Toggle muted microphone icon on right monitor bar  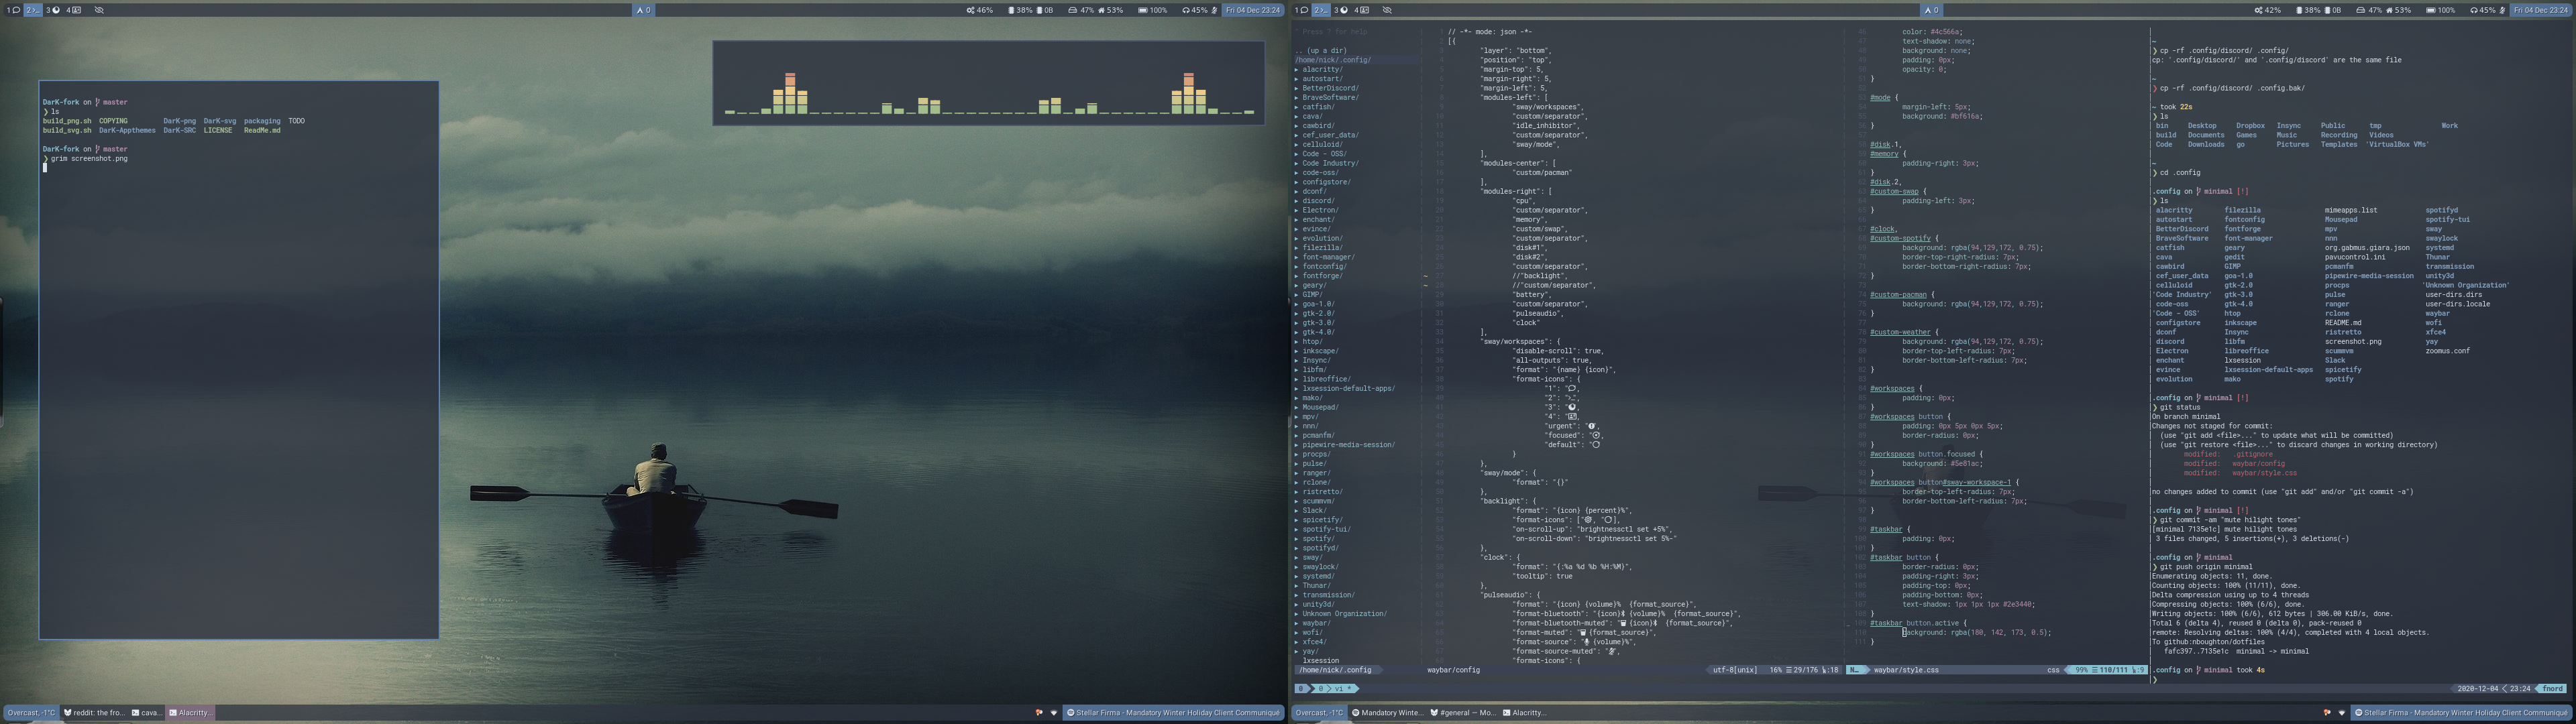[x=2503, y=10]
